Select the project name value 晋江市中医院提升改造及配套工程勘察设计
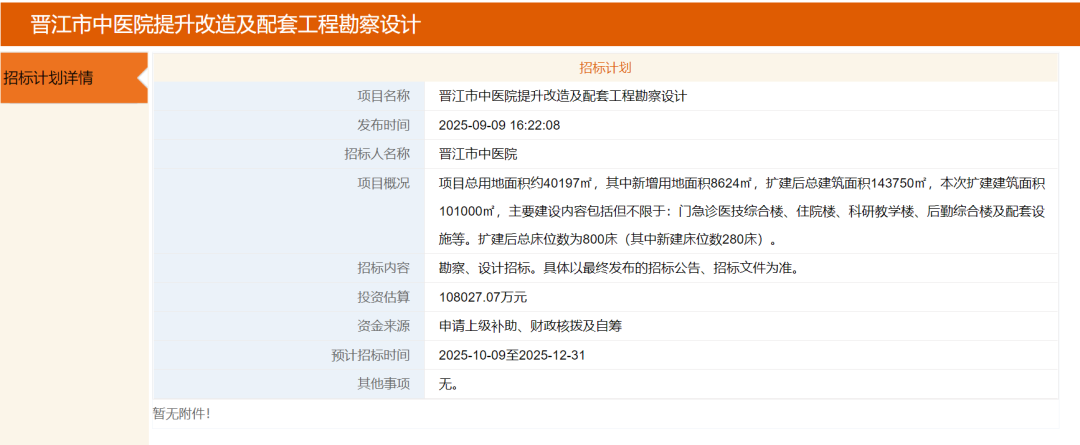Screen dimensions: 1080x445 point(563,96)
